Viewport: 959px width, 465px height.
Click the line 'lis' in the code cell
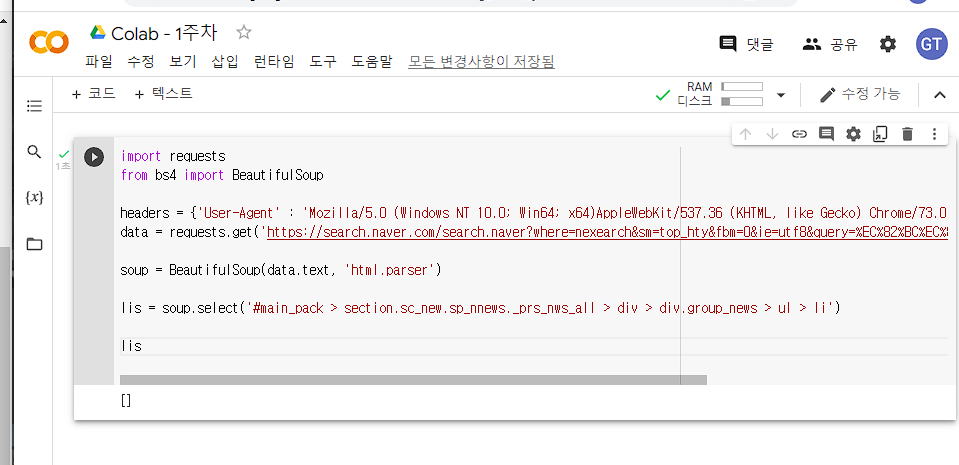click(x=131, y=346)
